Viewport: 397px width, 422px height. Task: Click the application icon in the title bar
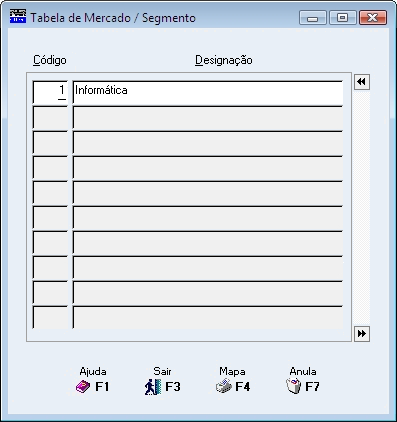[18, 16]
